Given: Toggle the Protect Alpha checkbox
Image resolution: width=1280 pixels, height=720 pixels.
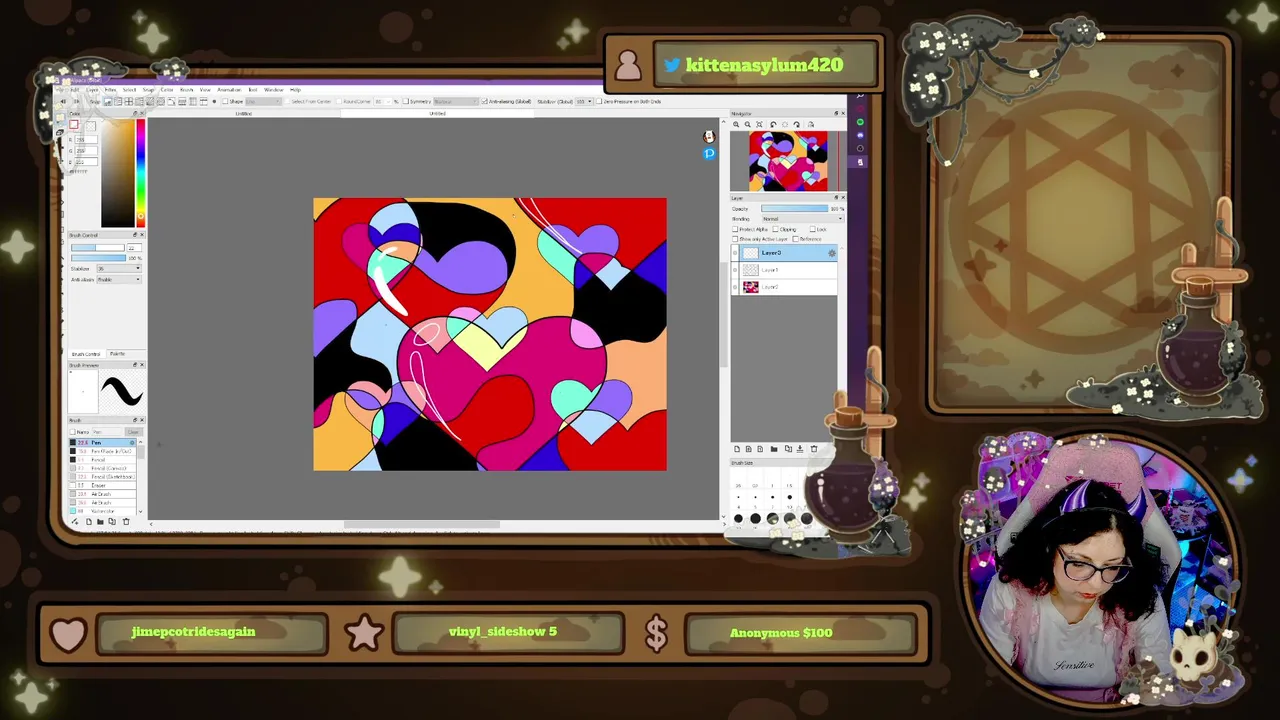Looking at the screenshot, I should point(735,229).
